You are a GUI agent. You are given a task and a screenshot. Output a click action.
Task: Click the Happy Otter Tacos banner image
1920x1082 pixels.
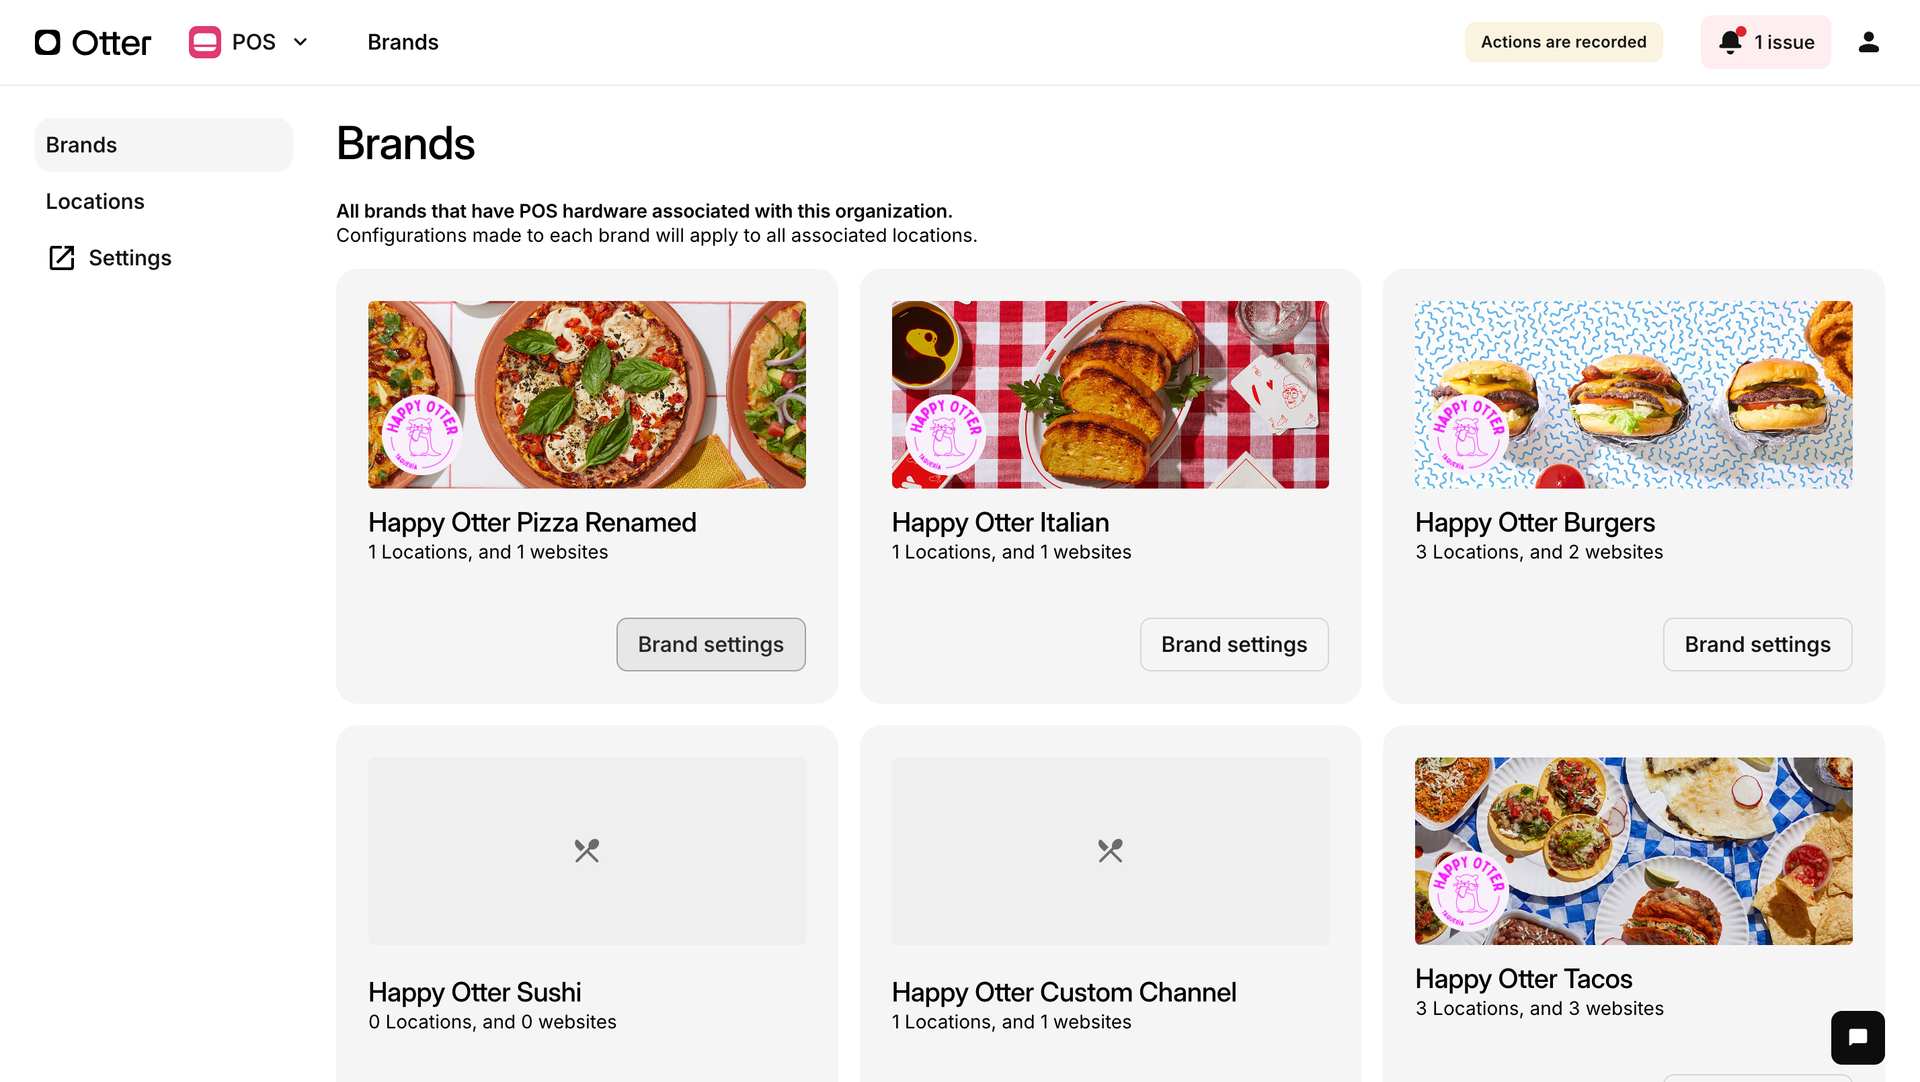pos(1633,851)
